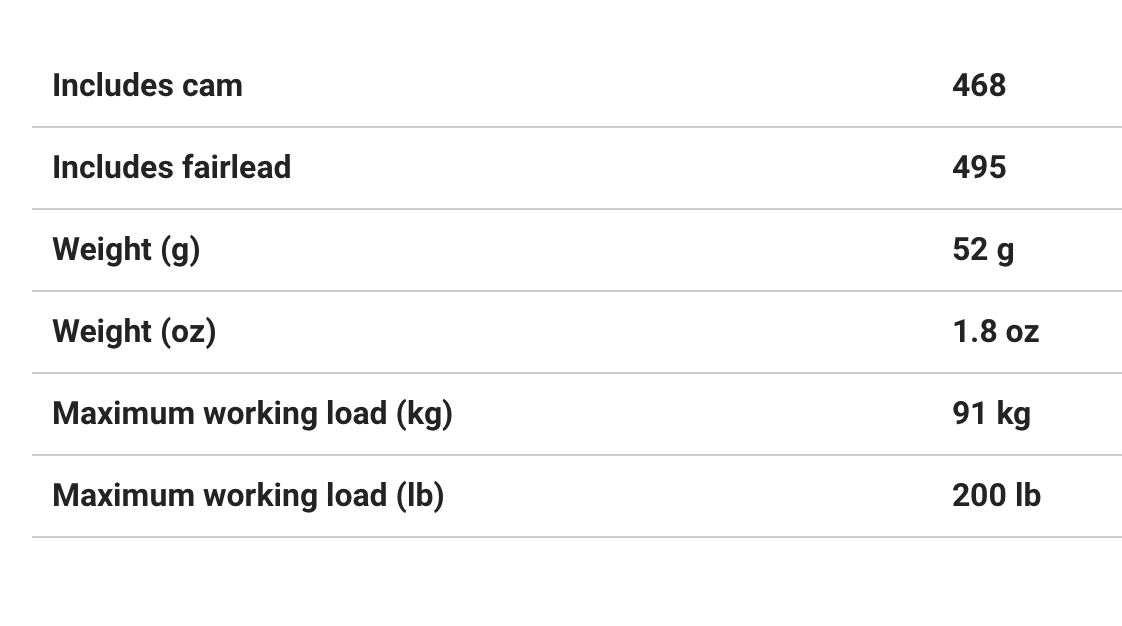Open part number 468

click(x=978, y=86)
